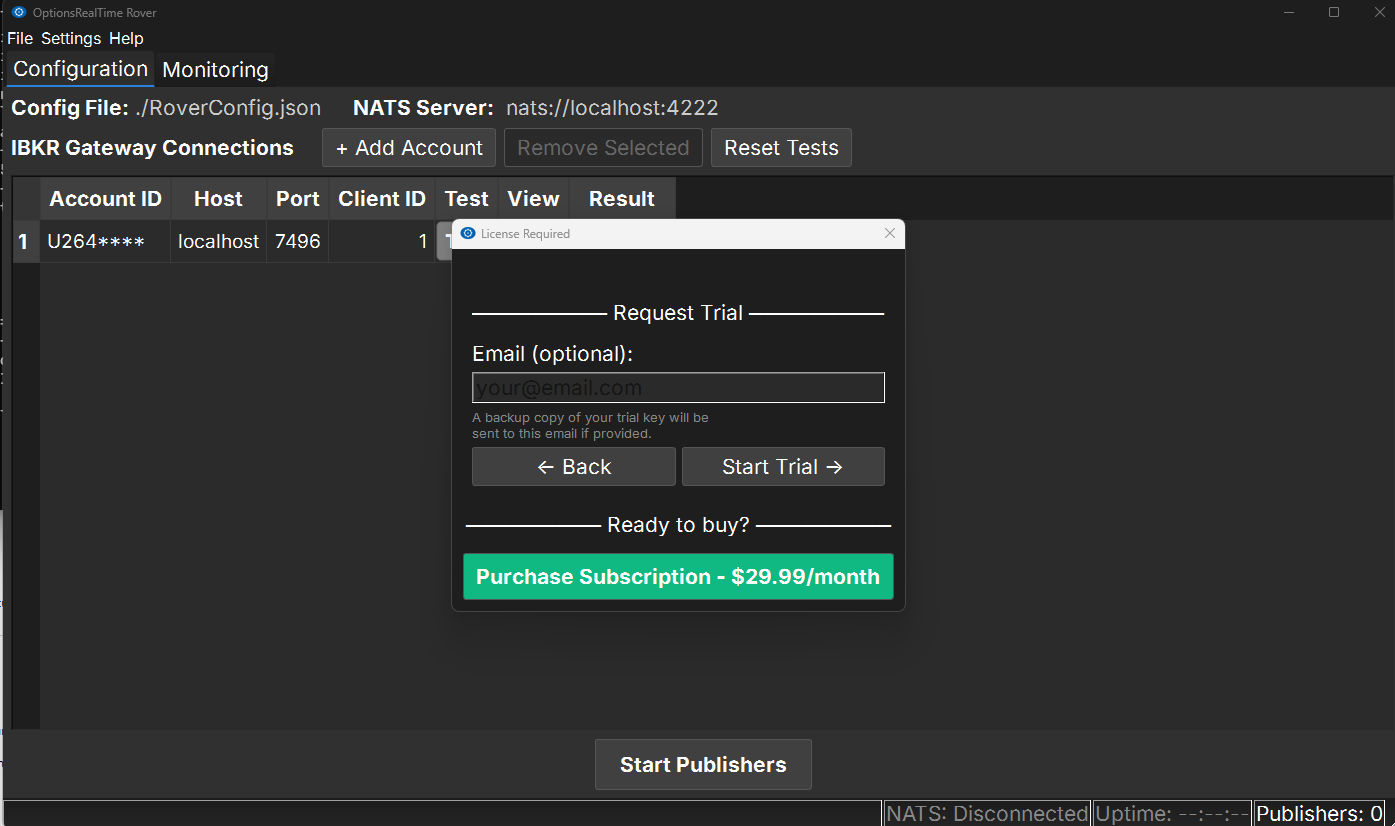Click the Account ID column header
Image resolution: width=1395 pixels, height=826 pixels.
click(105, 199)
